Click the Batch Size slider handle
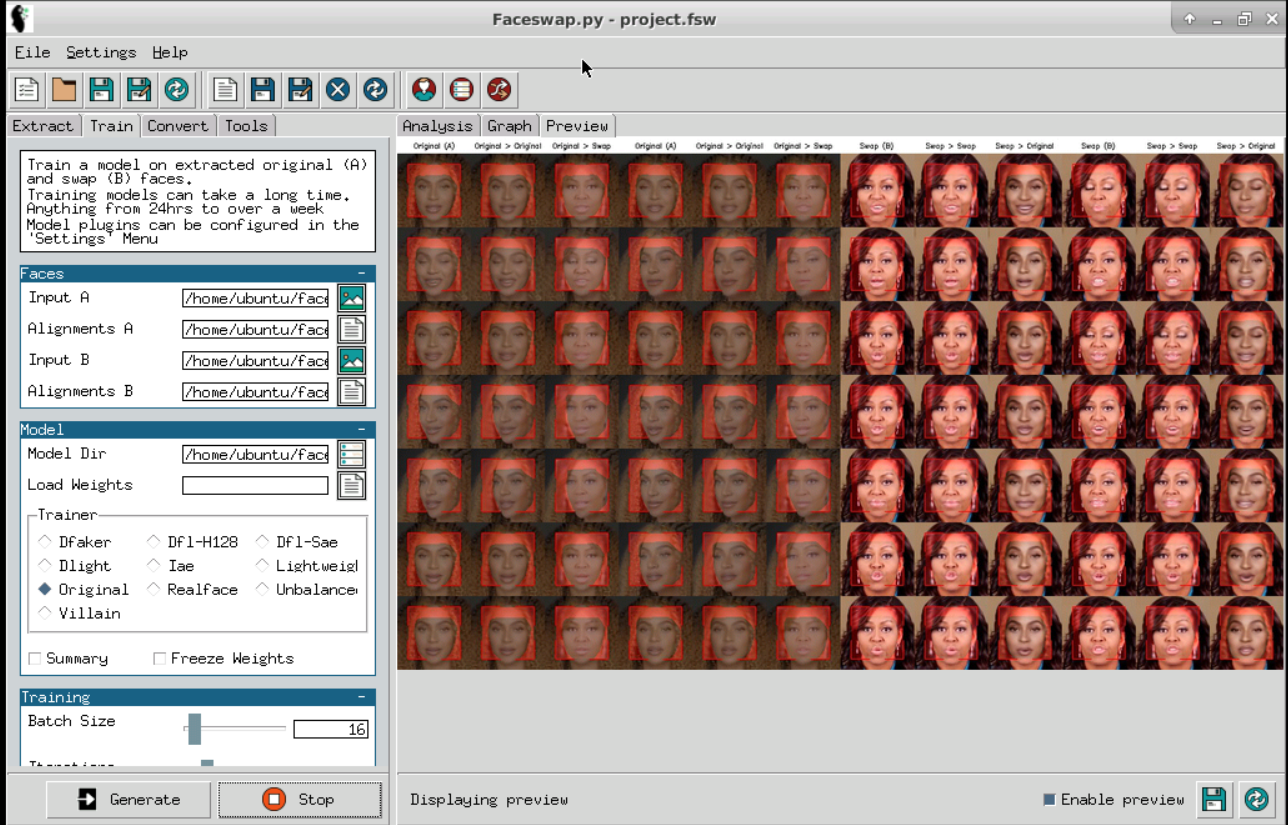Screen dimensions: 1288x825 click(x=195, y=729)
